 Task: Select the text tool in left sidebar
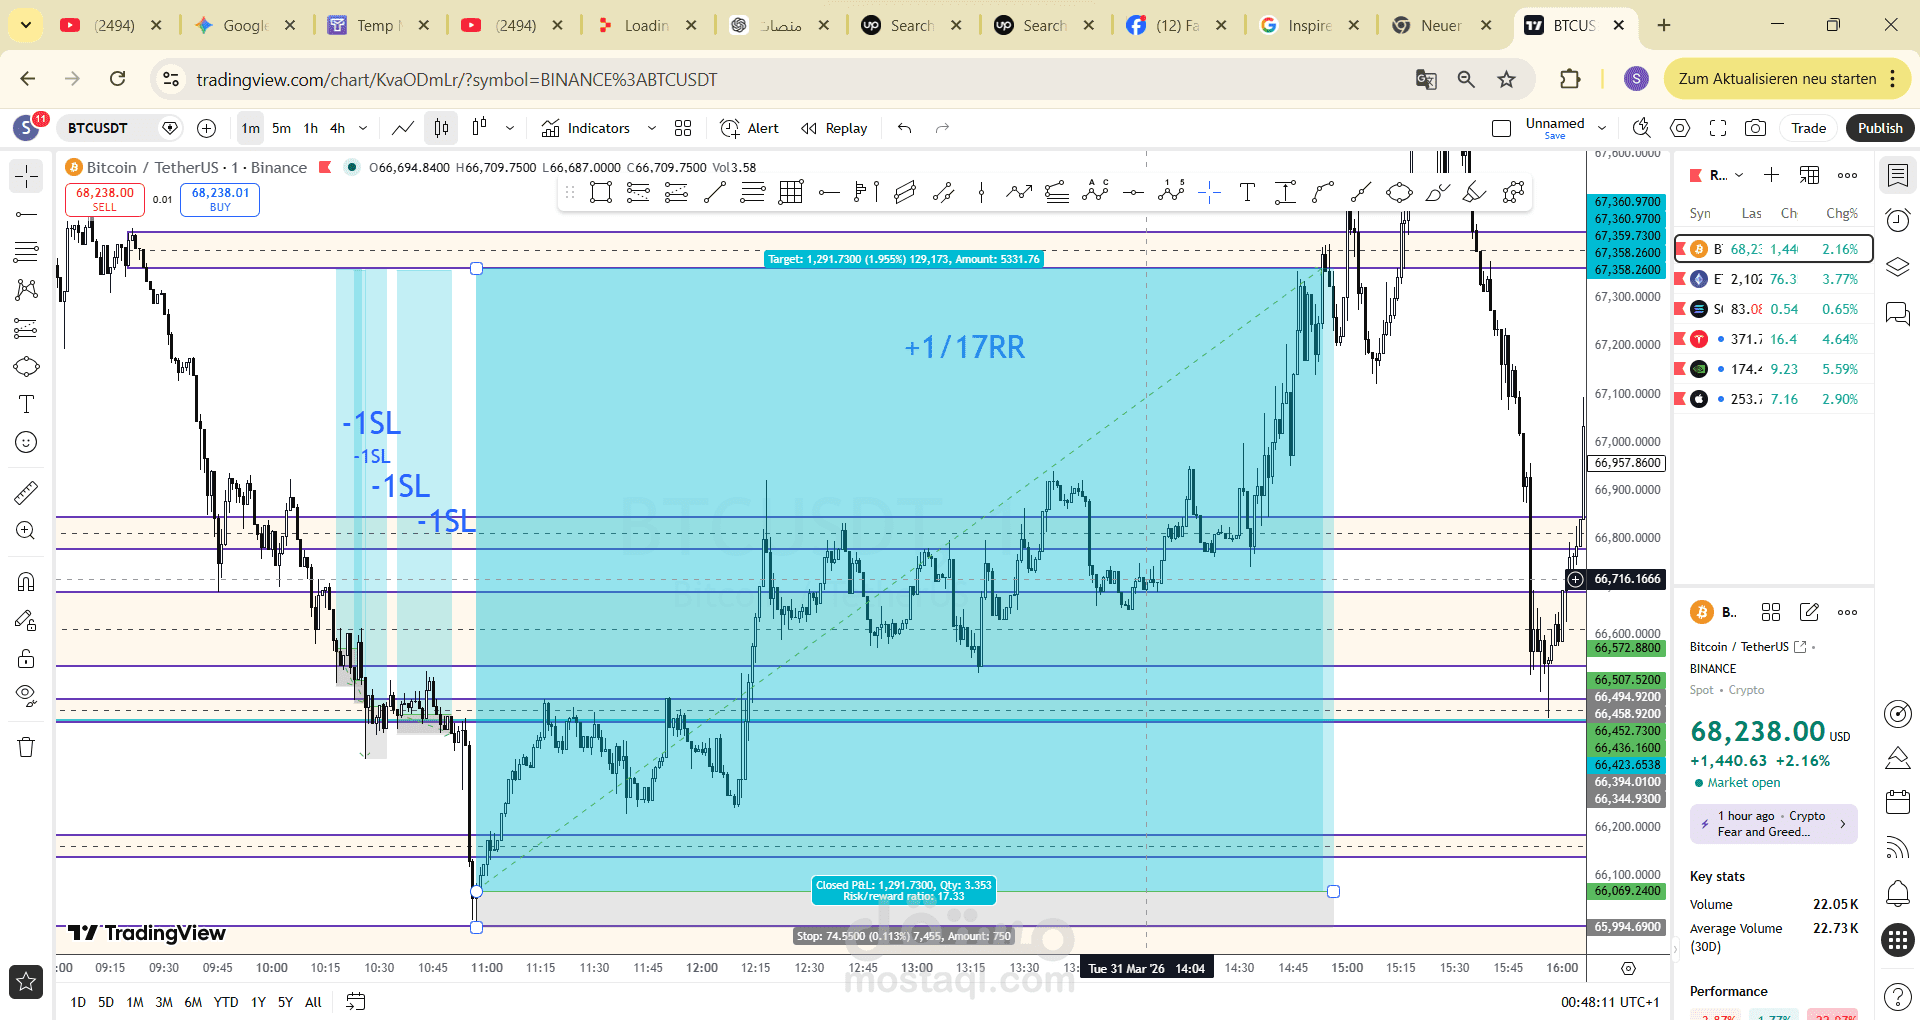point(26,404)
